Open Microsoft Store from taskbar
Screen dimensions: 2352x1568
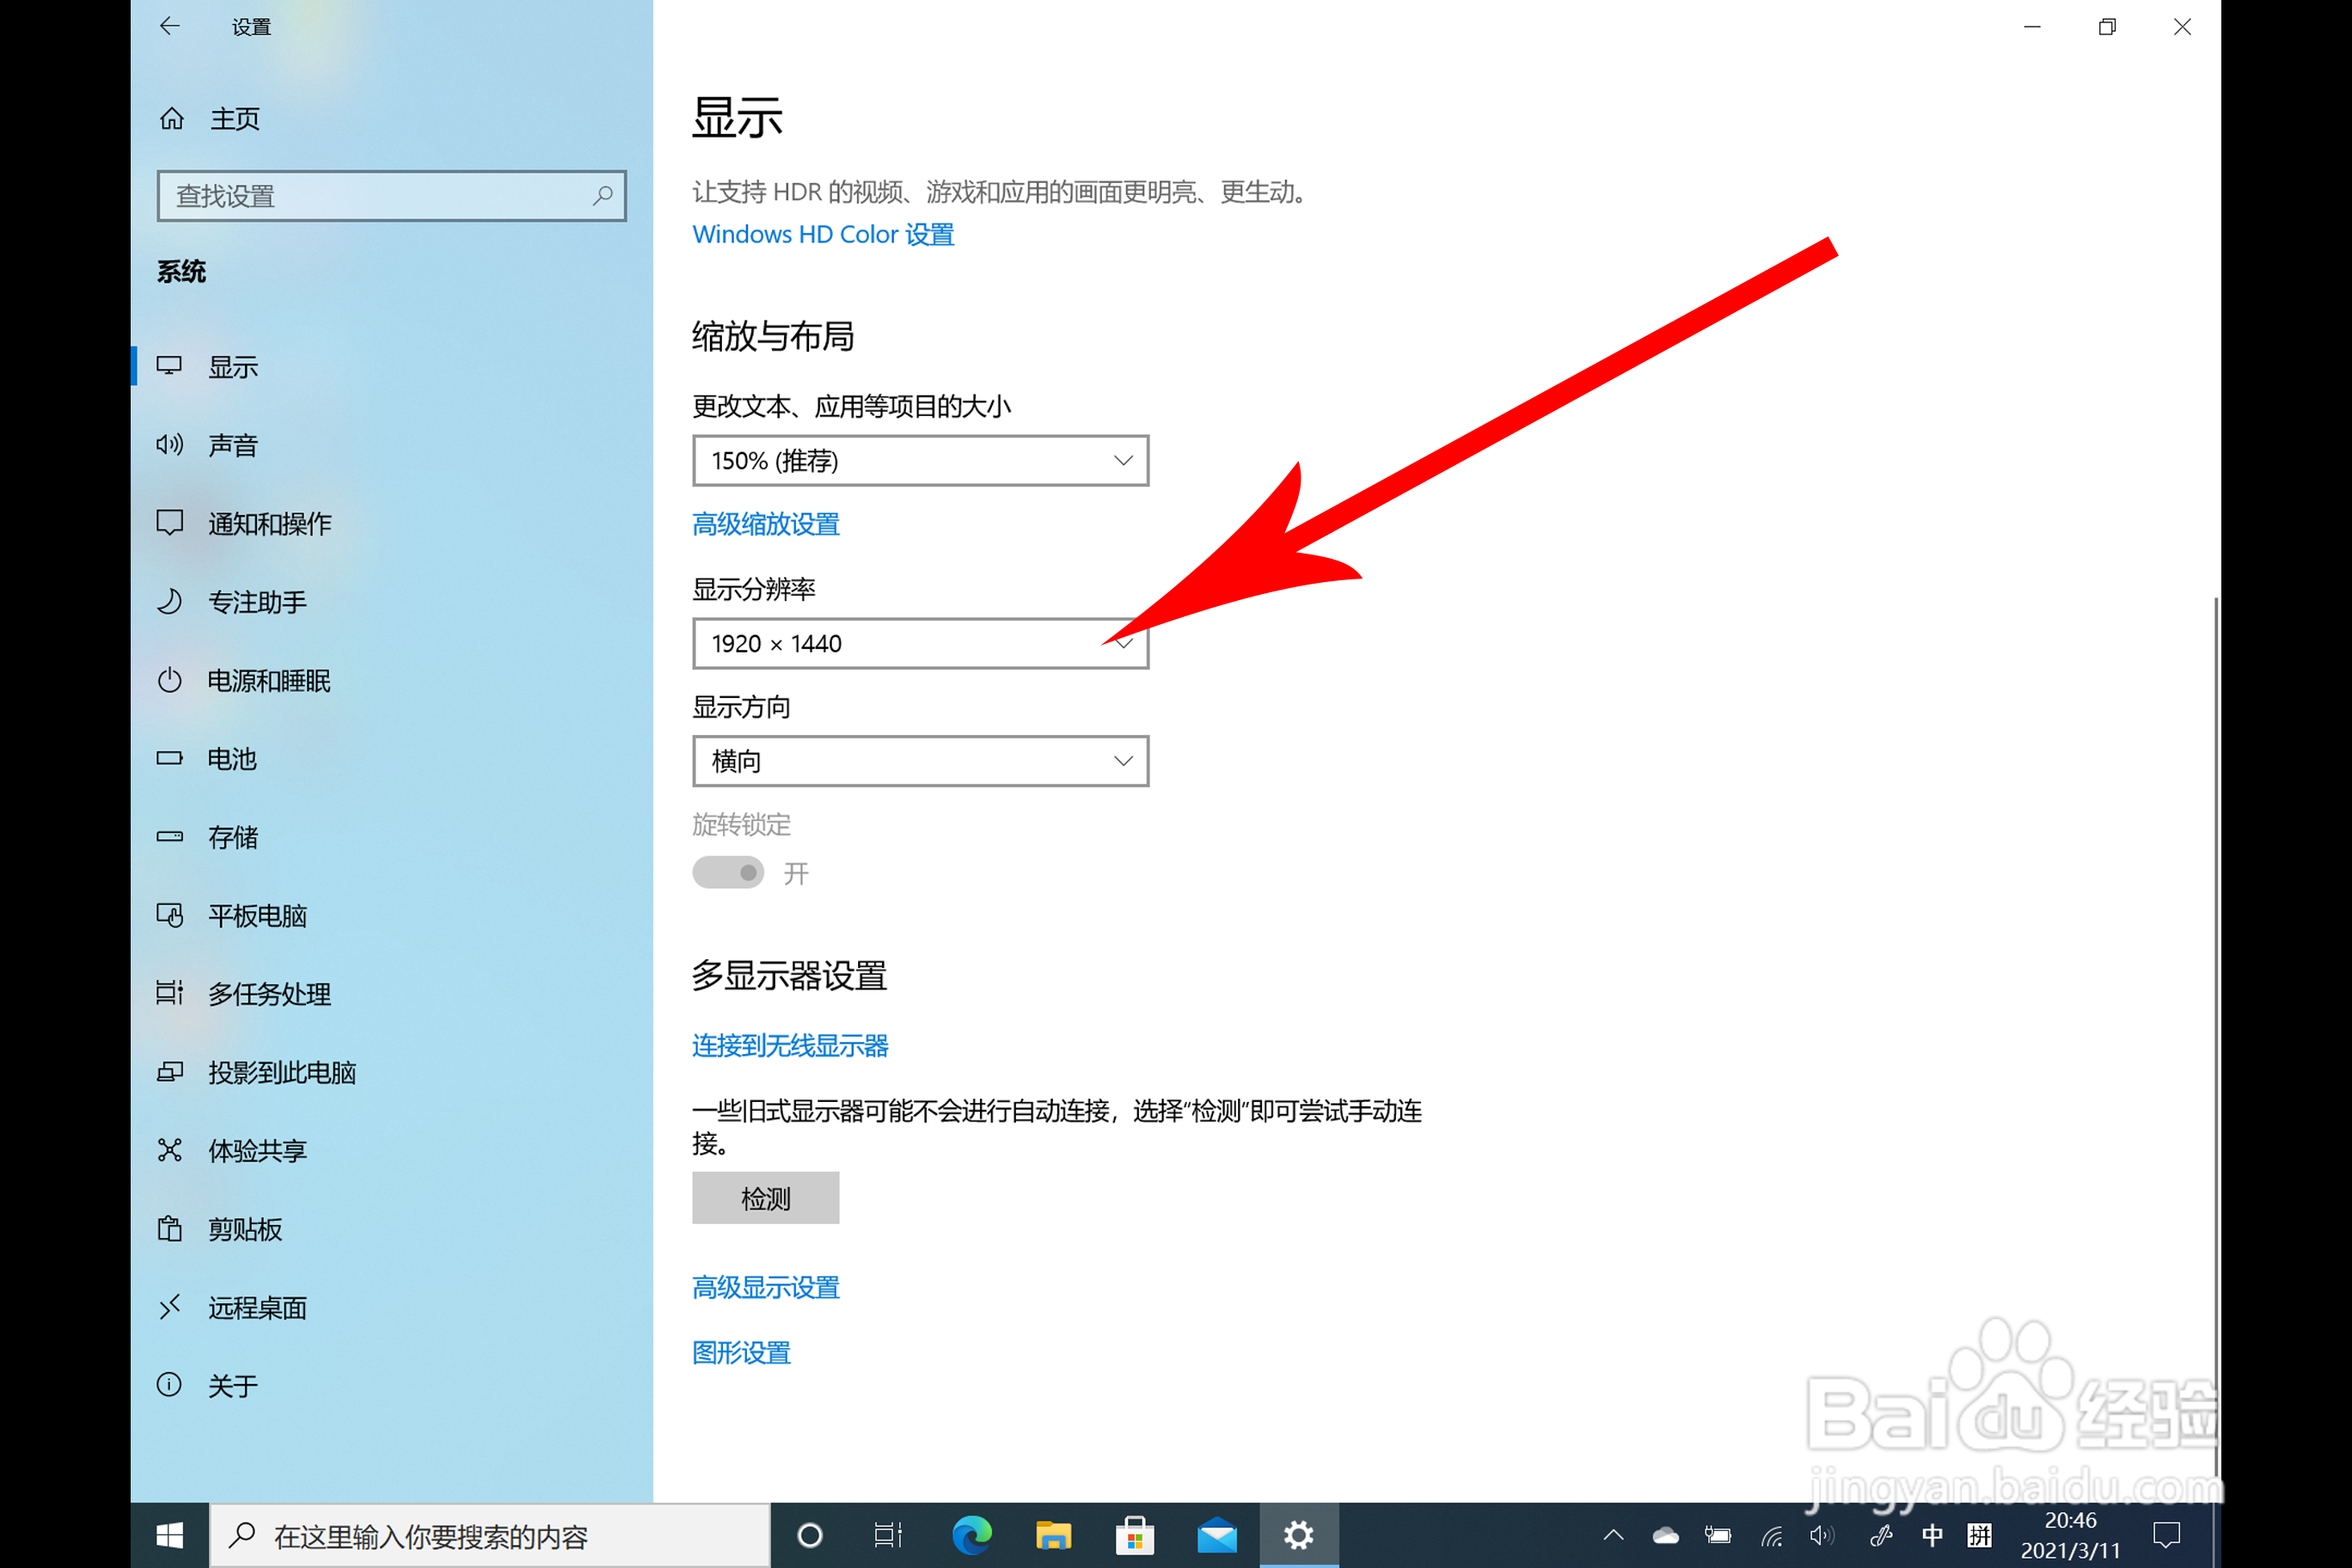click(1135, 1535)
